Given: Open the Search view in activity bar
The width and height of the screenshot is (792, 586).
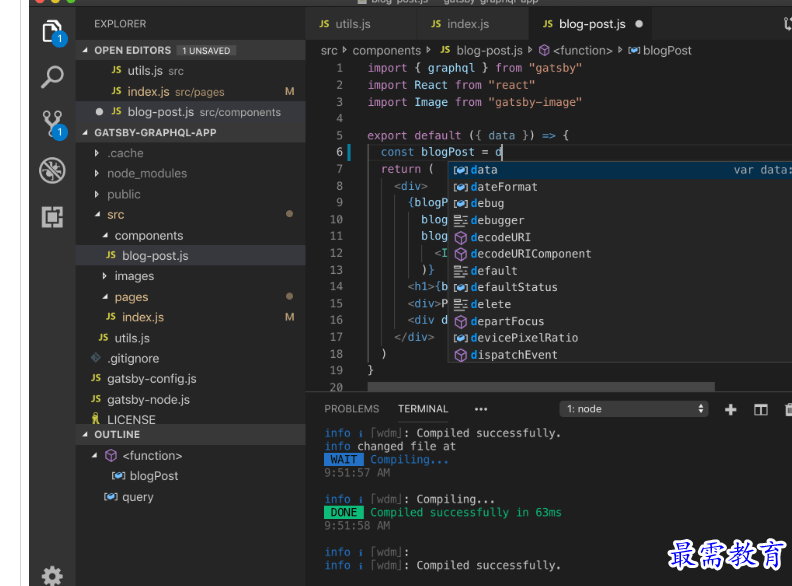Looking at the screenshot, I should coord(53,77).
